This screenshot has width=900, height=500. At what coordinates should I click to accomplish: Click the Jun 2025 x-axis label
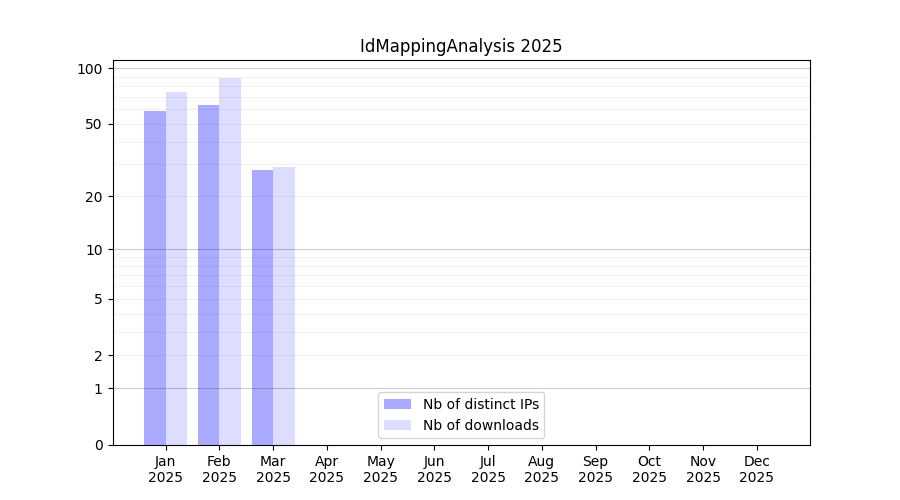[x=434, y=469]
